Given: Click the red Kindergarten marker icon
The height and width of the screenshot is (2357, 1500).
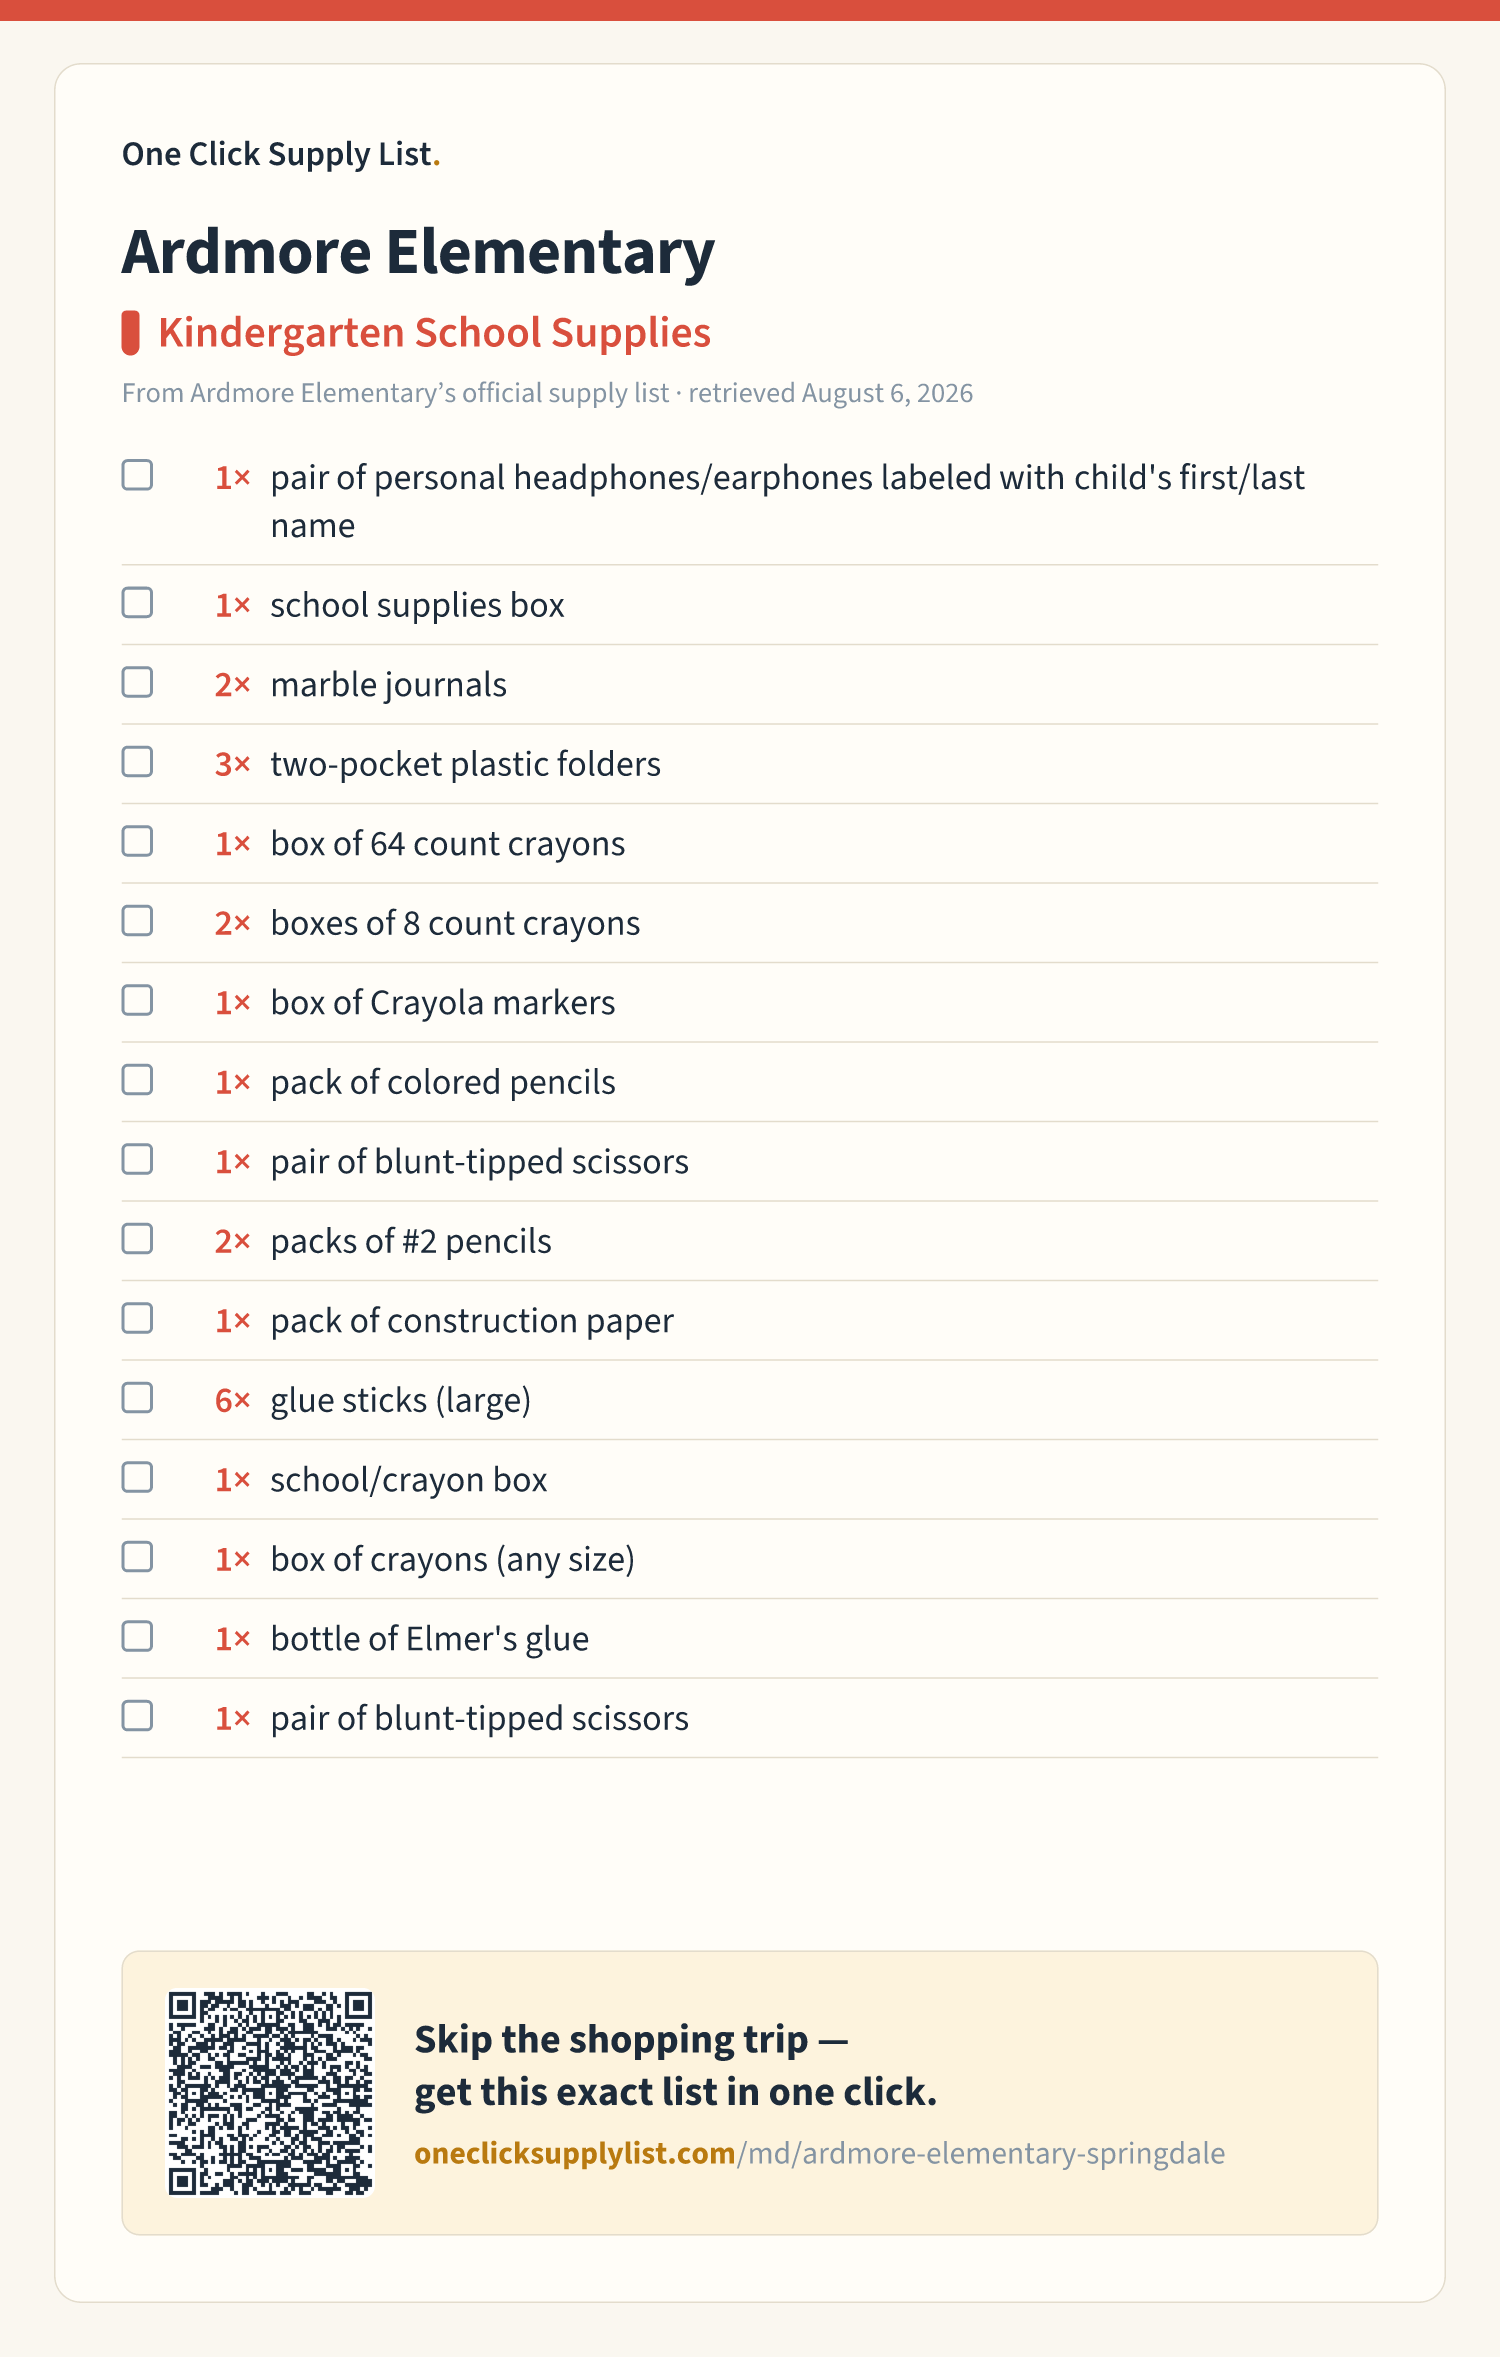Looking at the screenshot, I should click(x=130, y=333).
